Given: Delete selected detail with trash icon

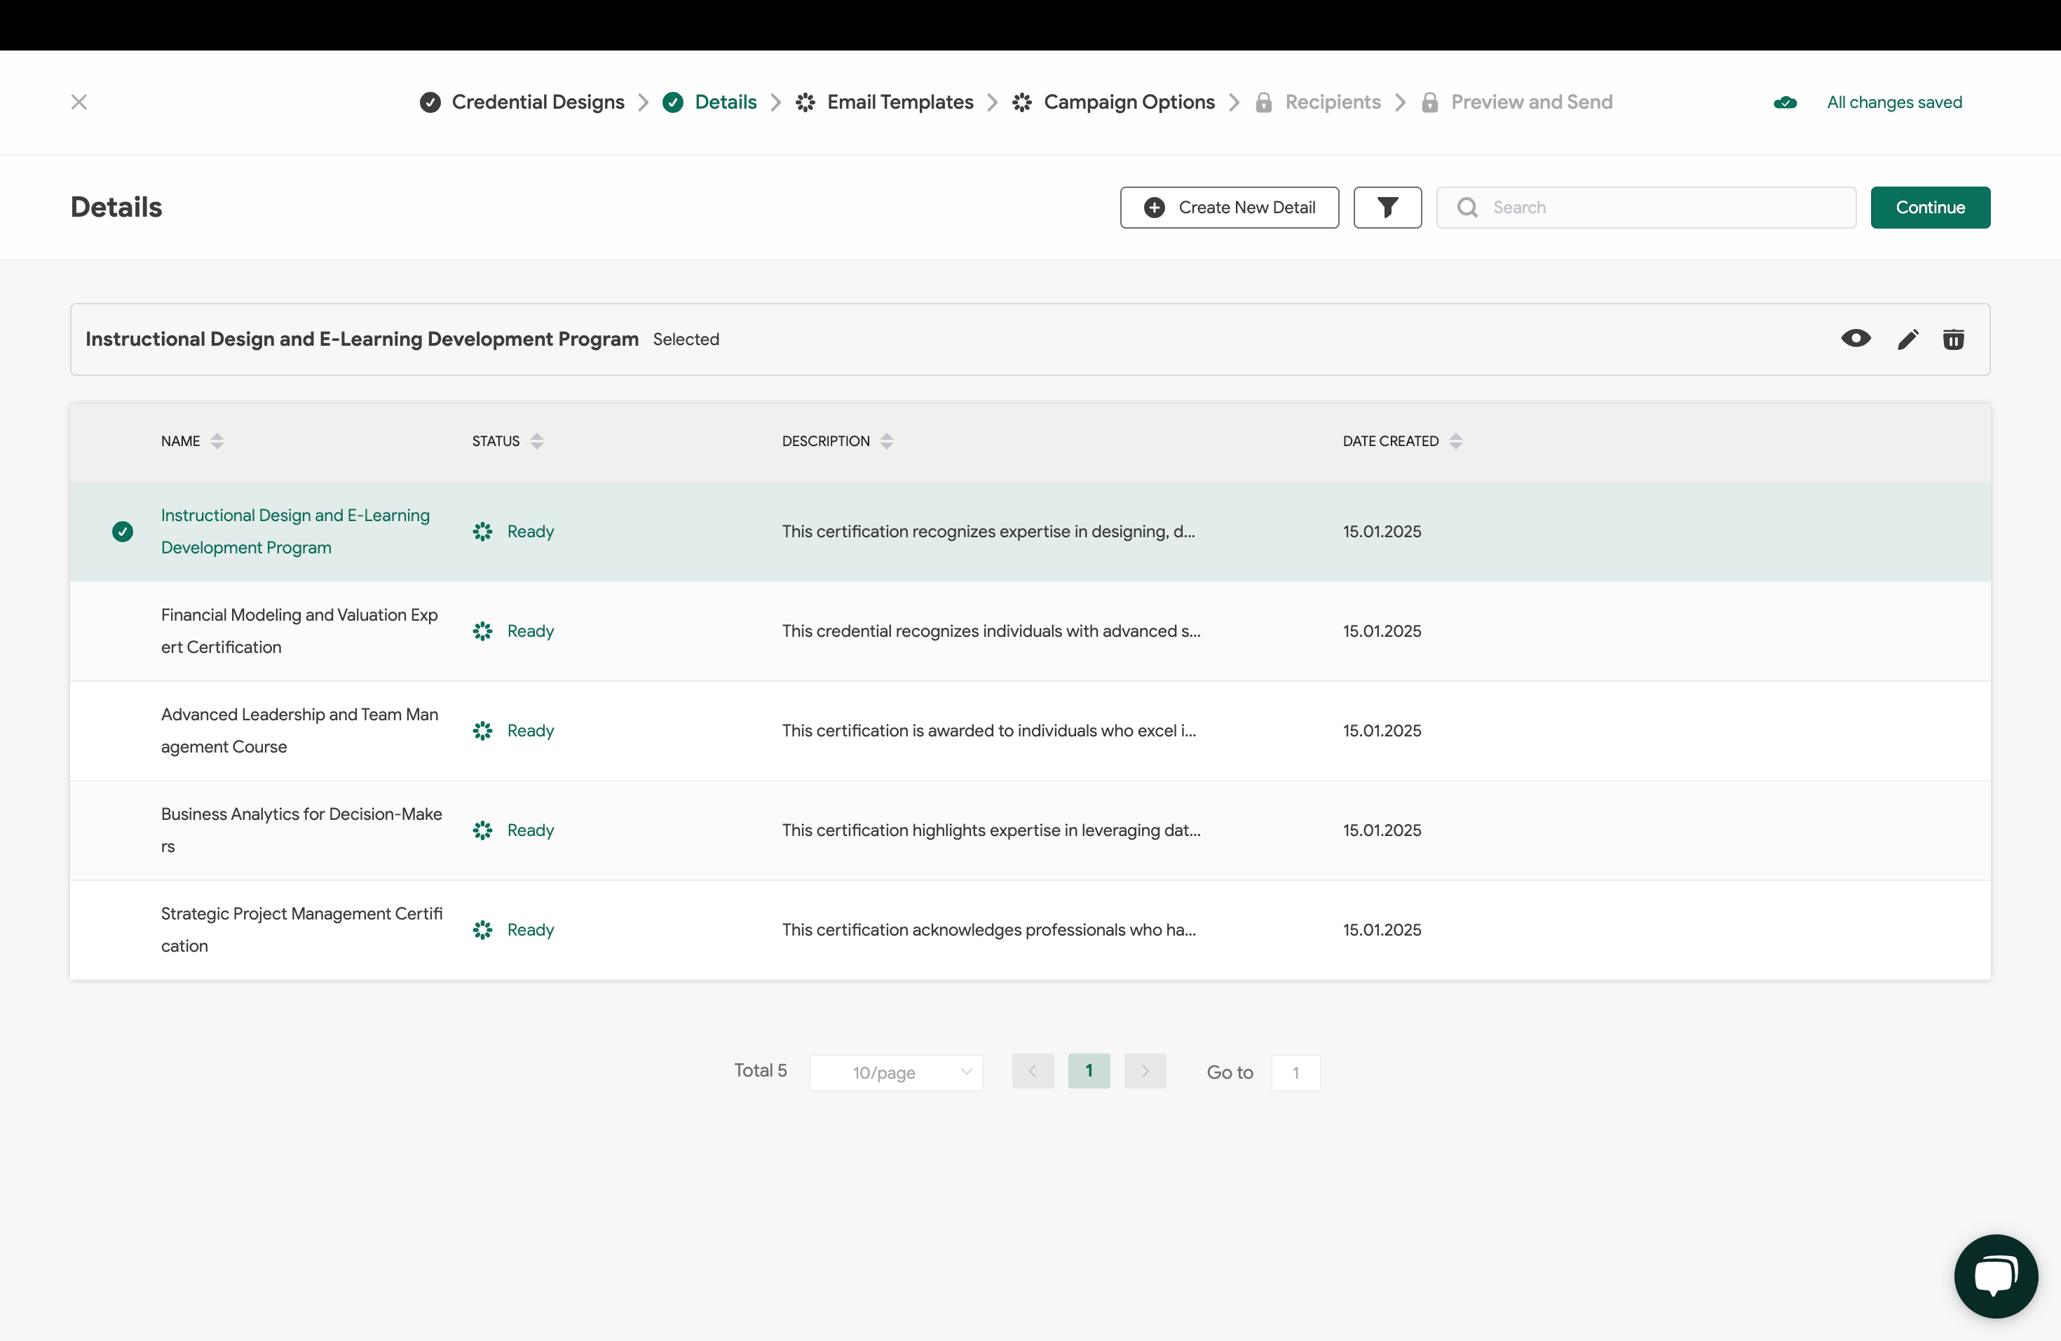Looking at the screenshot, I should click(1953, 339).
